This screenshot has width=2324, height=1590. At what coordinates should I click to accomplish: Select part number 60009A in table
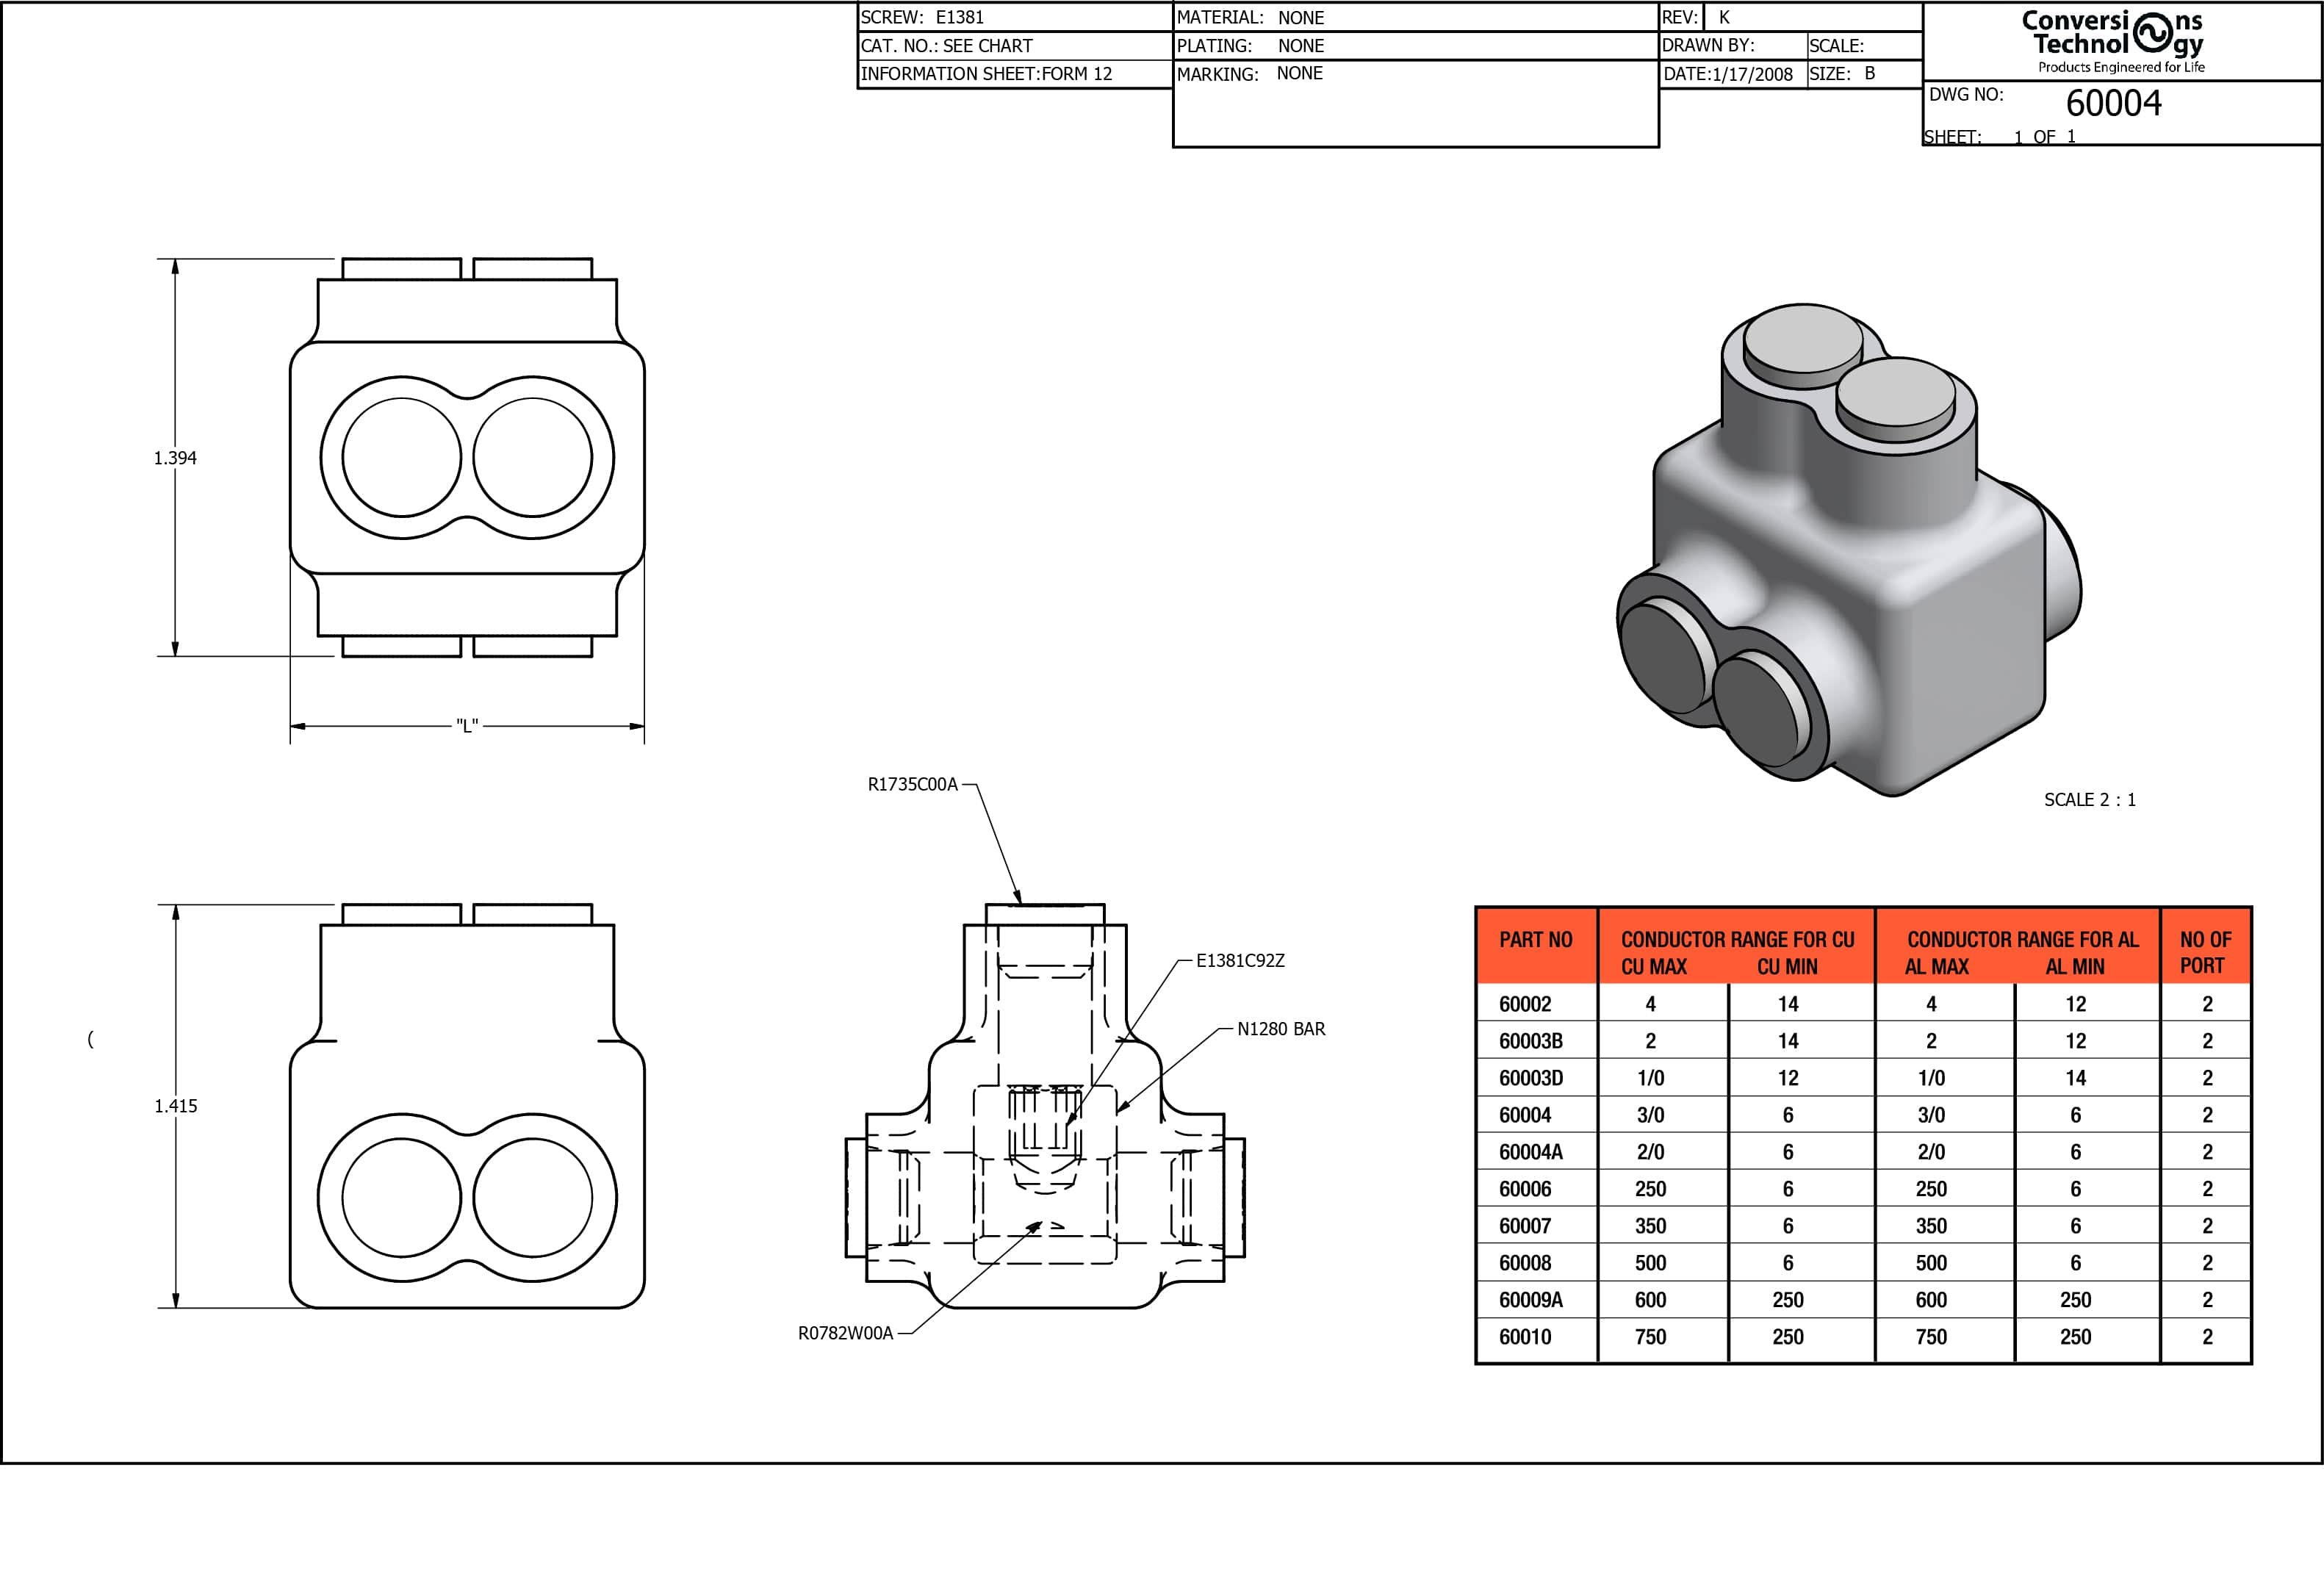[1531, 1300]
